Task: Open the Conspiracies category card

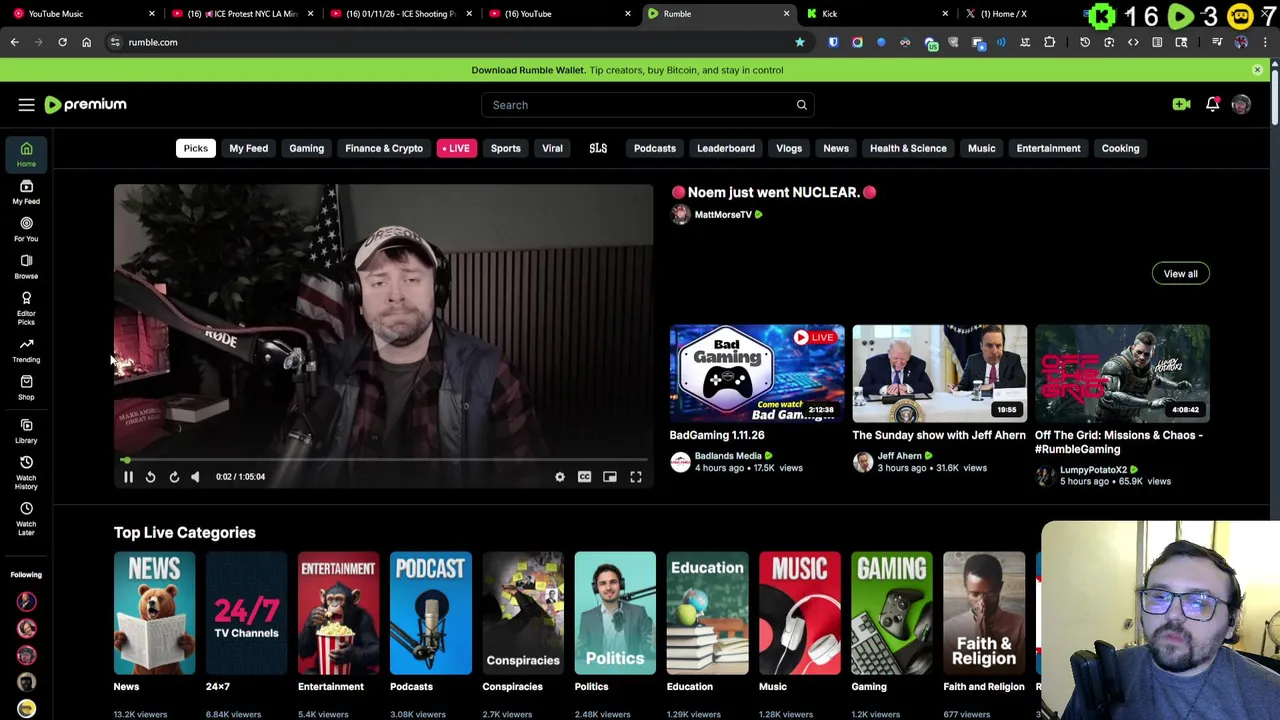Action: (x=523, y=613)
